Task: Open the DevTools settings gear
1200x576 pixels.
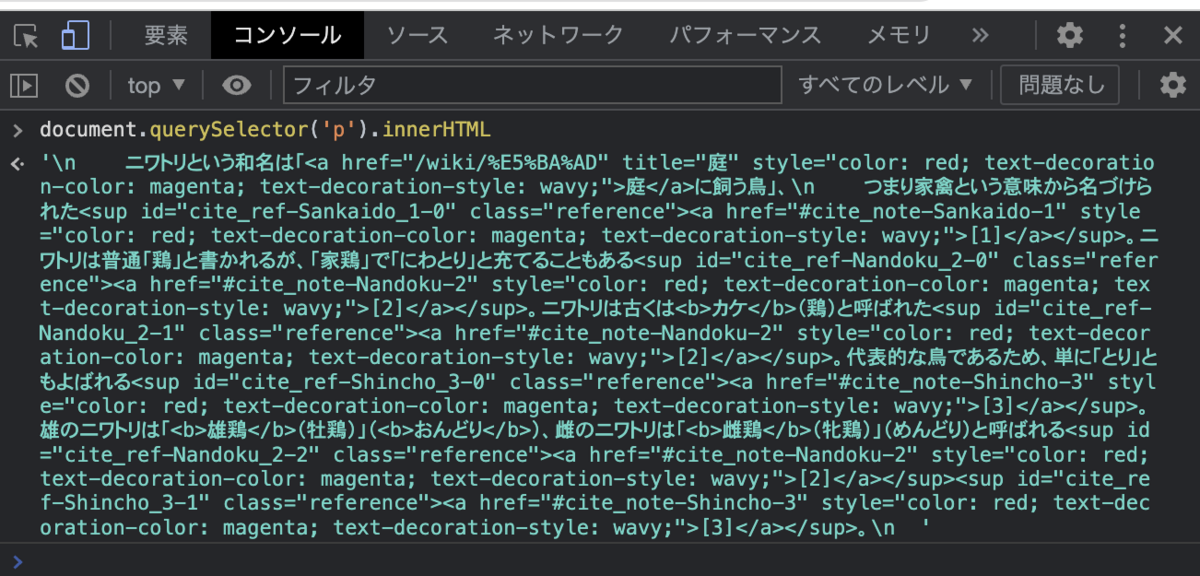Action: (x=1070, y=36)
